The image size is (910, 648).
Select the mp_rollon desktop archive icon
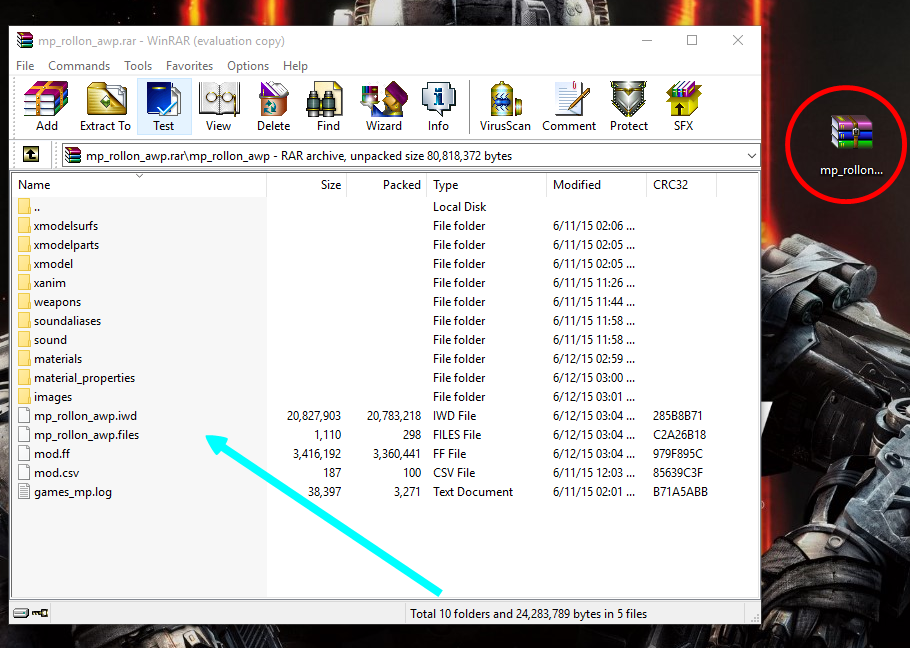tap(850, 140)
